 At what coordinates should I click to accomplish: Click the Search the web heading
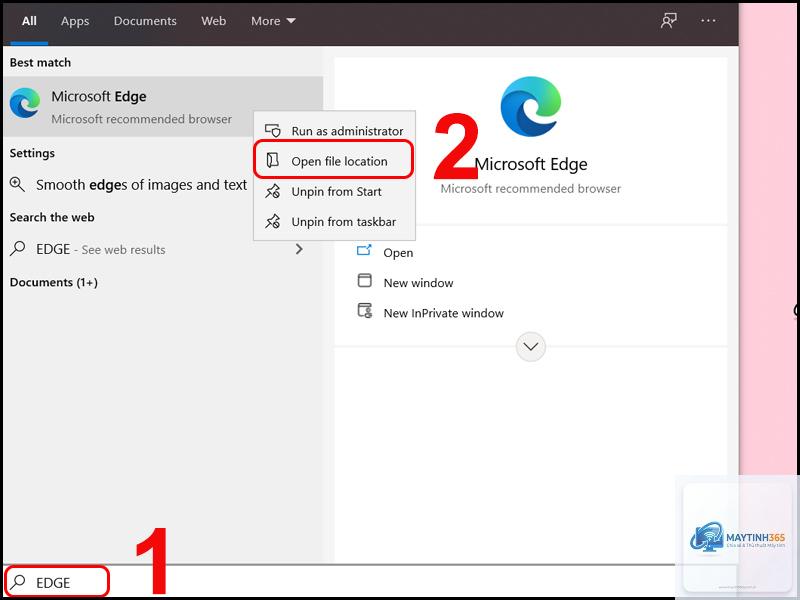point(52,217)
